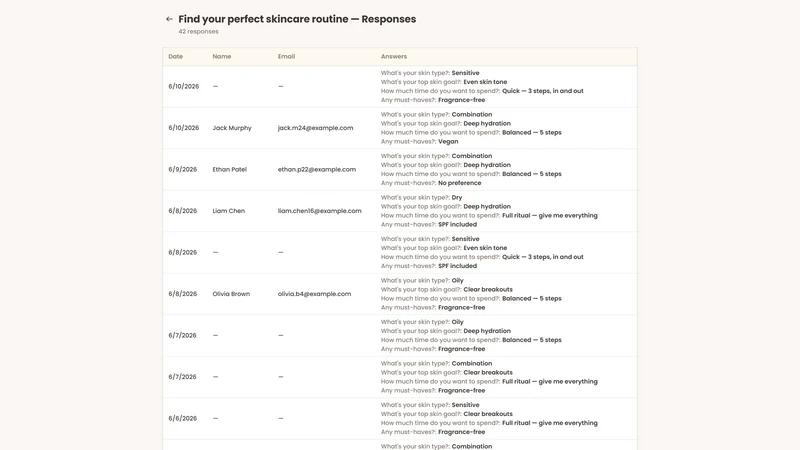Click email liam.chen16@example.com
The image size is (800, 450).
319,211
